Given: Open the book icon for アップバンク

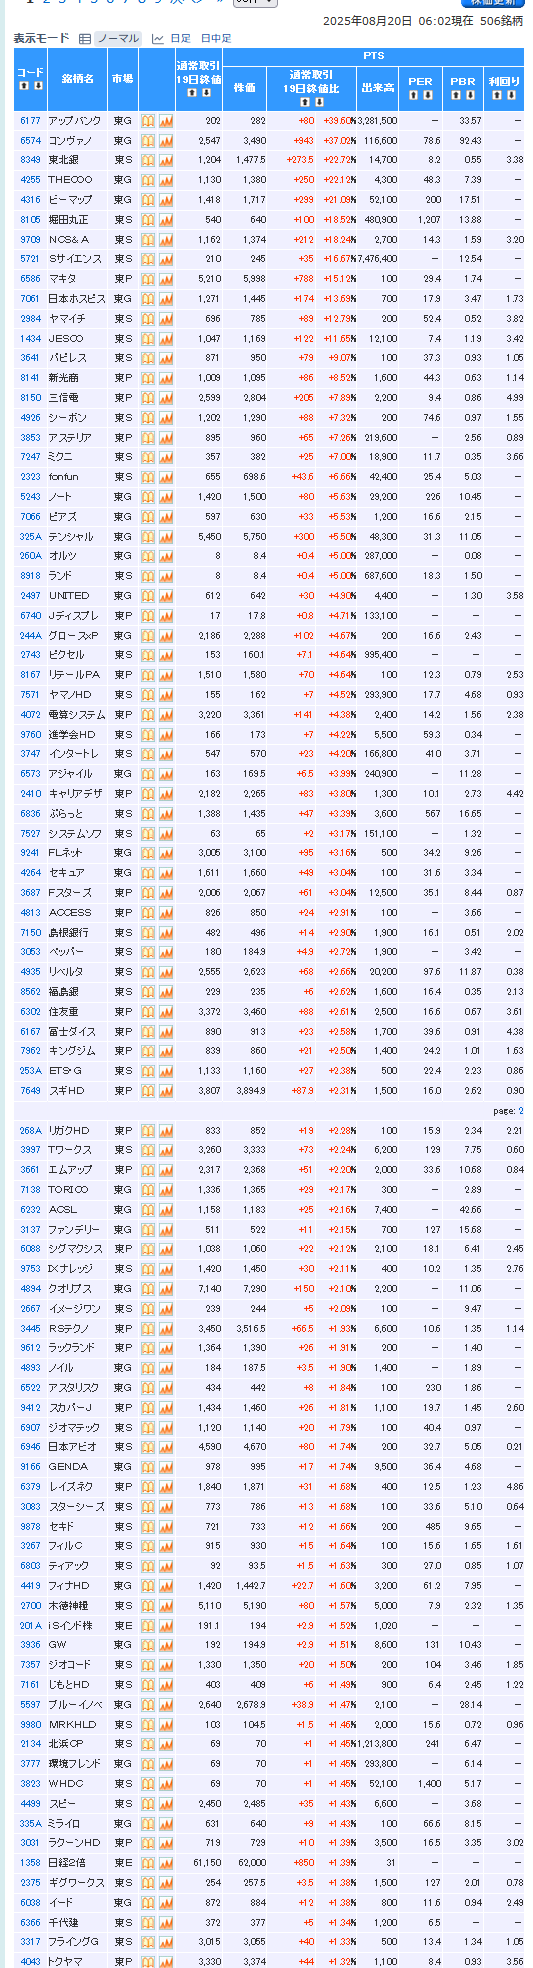Looking at the screenshot, I should coord(147,121).
